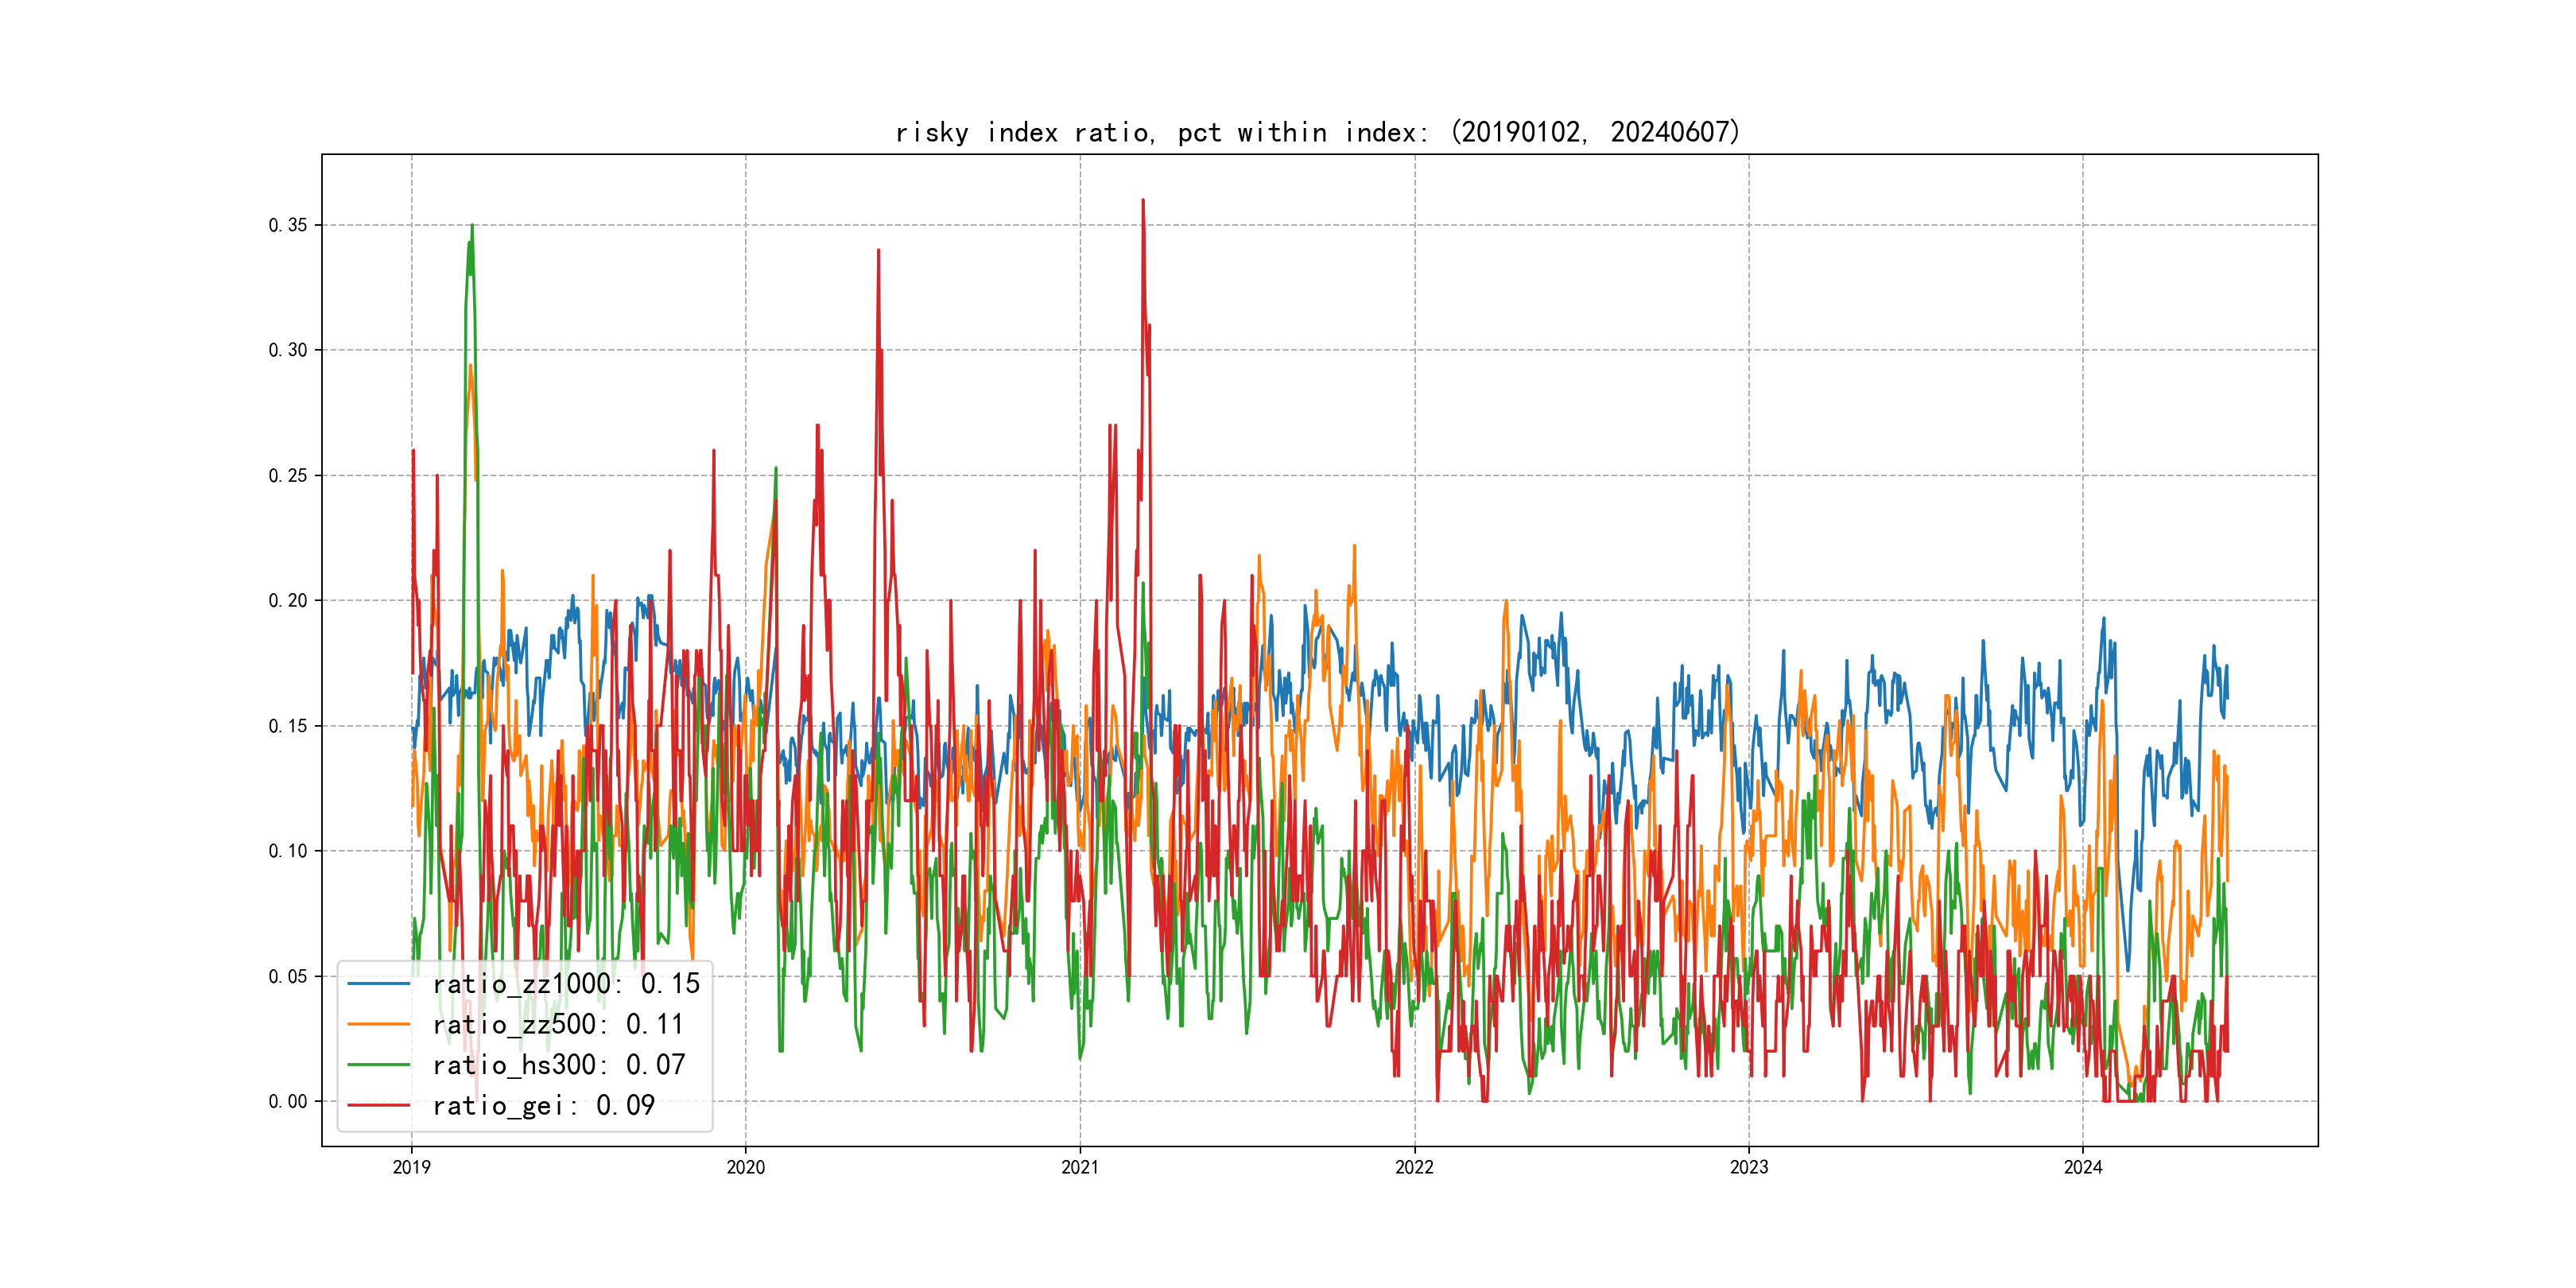Select the 'ratio_hs300: 0.07' legend label

point(558,1065)
